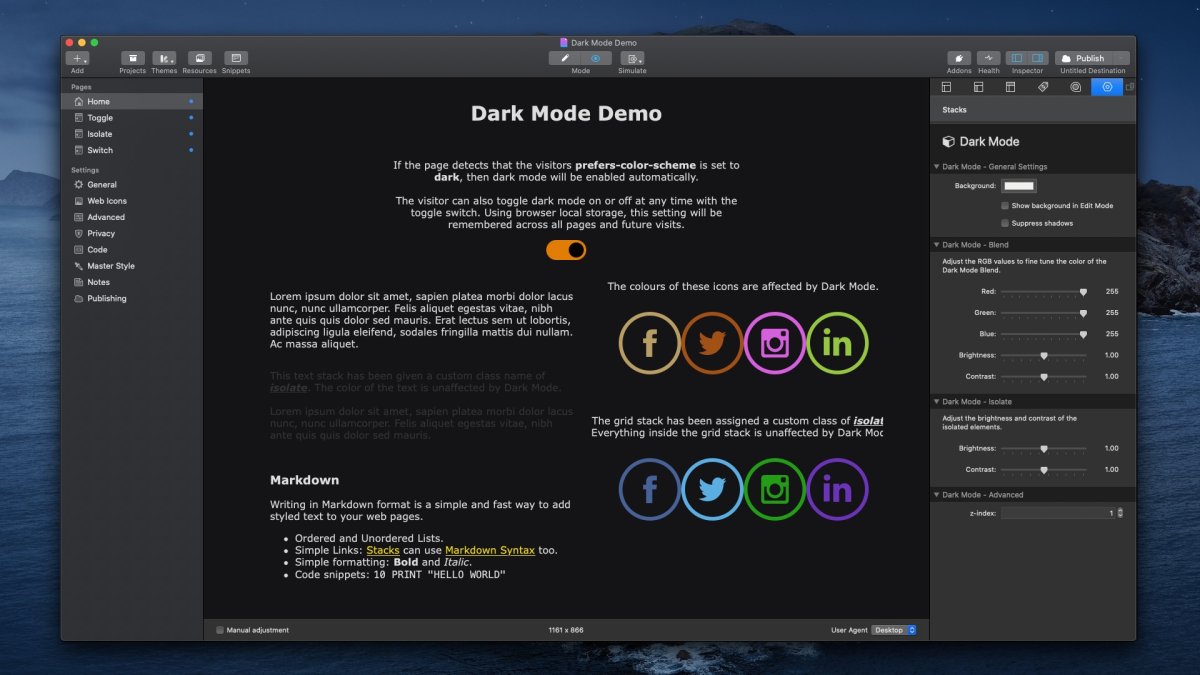This screenshot has height=675, width=1200.
Task: Open Web Icons settings in sidebar
Action: 132,201
